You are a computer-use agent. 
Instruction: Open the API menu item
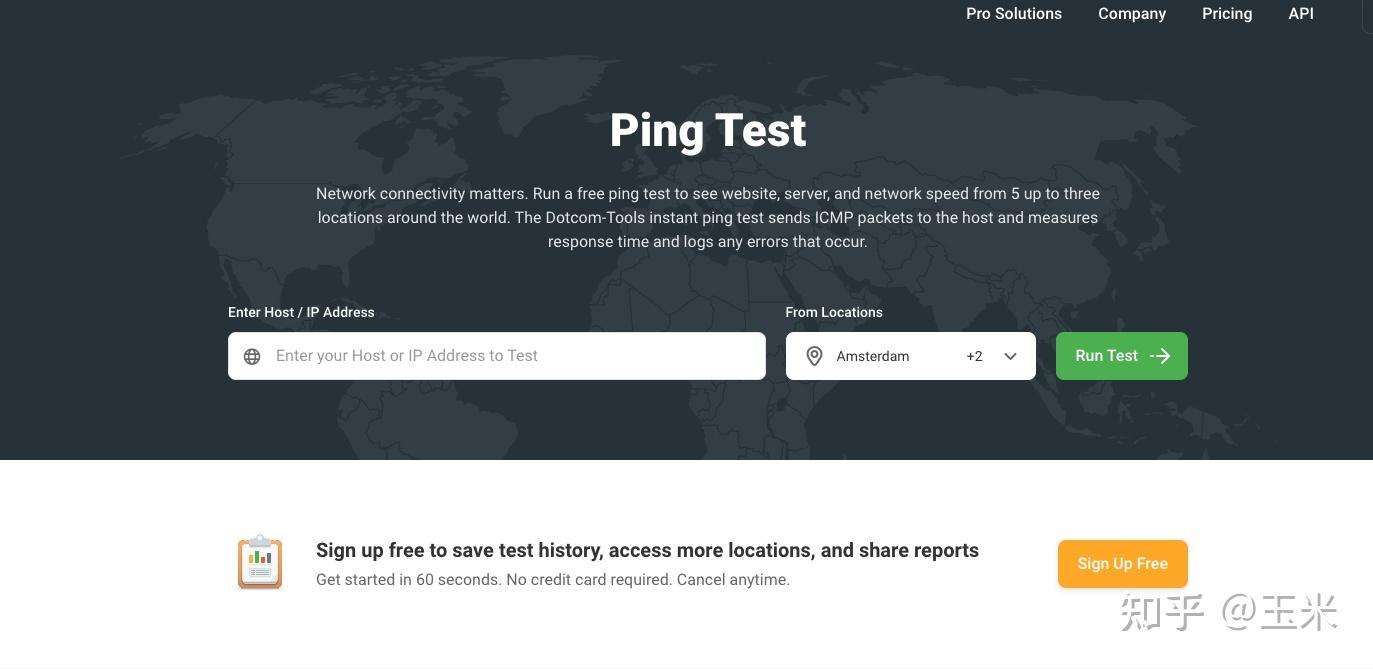click(1300, 14)
